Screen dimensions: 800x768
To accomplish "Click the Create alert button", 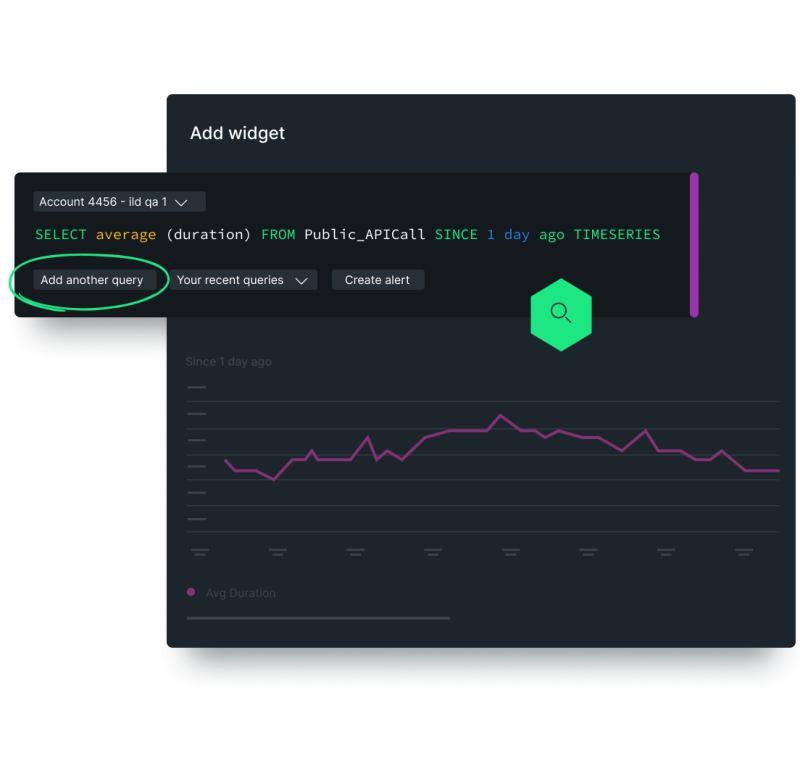I will pyautogui.click(x=378, y=280).
